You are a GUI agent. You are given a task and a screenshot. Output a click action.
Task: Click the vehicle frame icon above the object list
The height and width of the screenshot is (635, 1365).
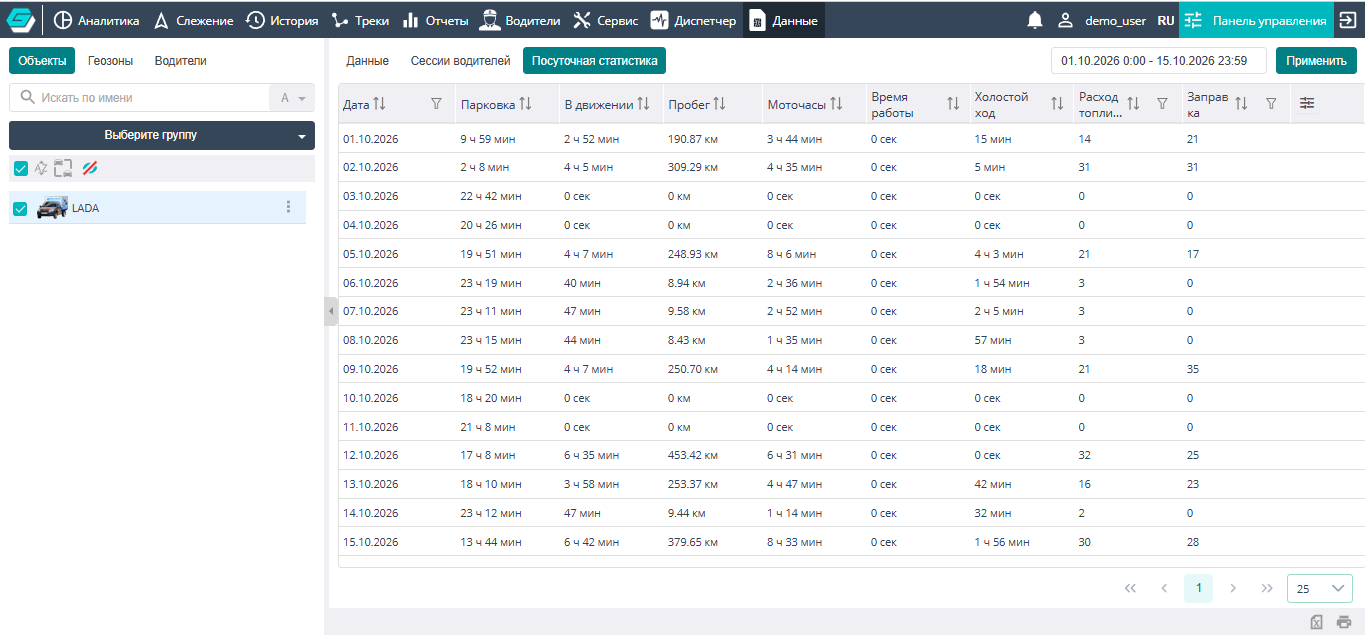pyautogui.click(x=64, y=168)
